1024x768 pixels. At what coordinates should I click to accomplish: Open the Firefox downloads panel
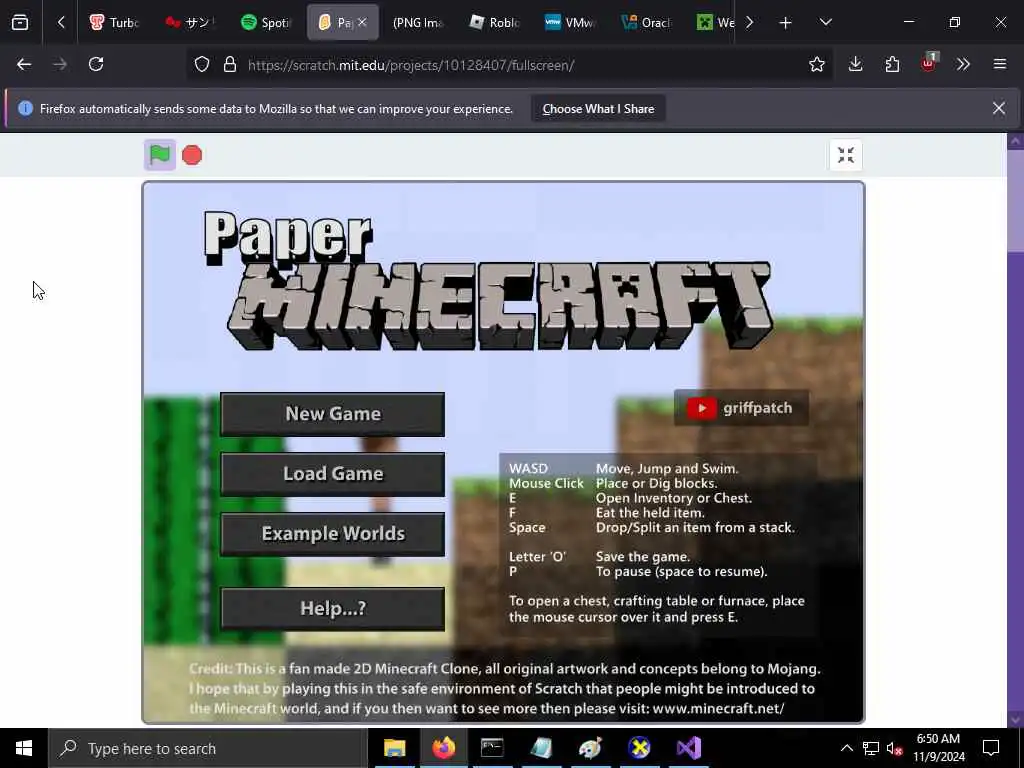coord(856,64)
